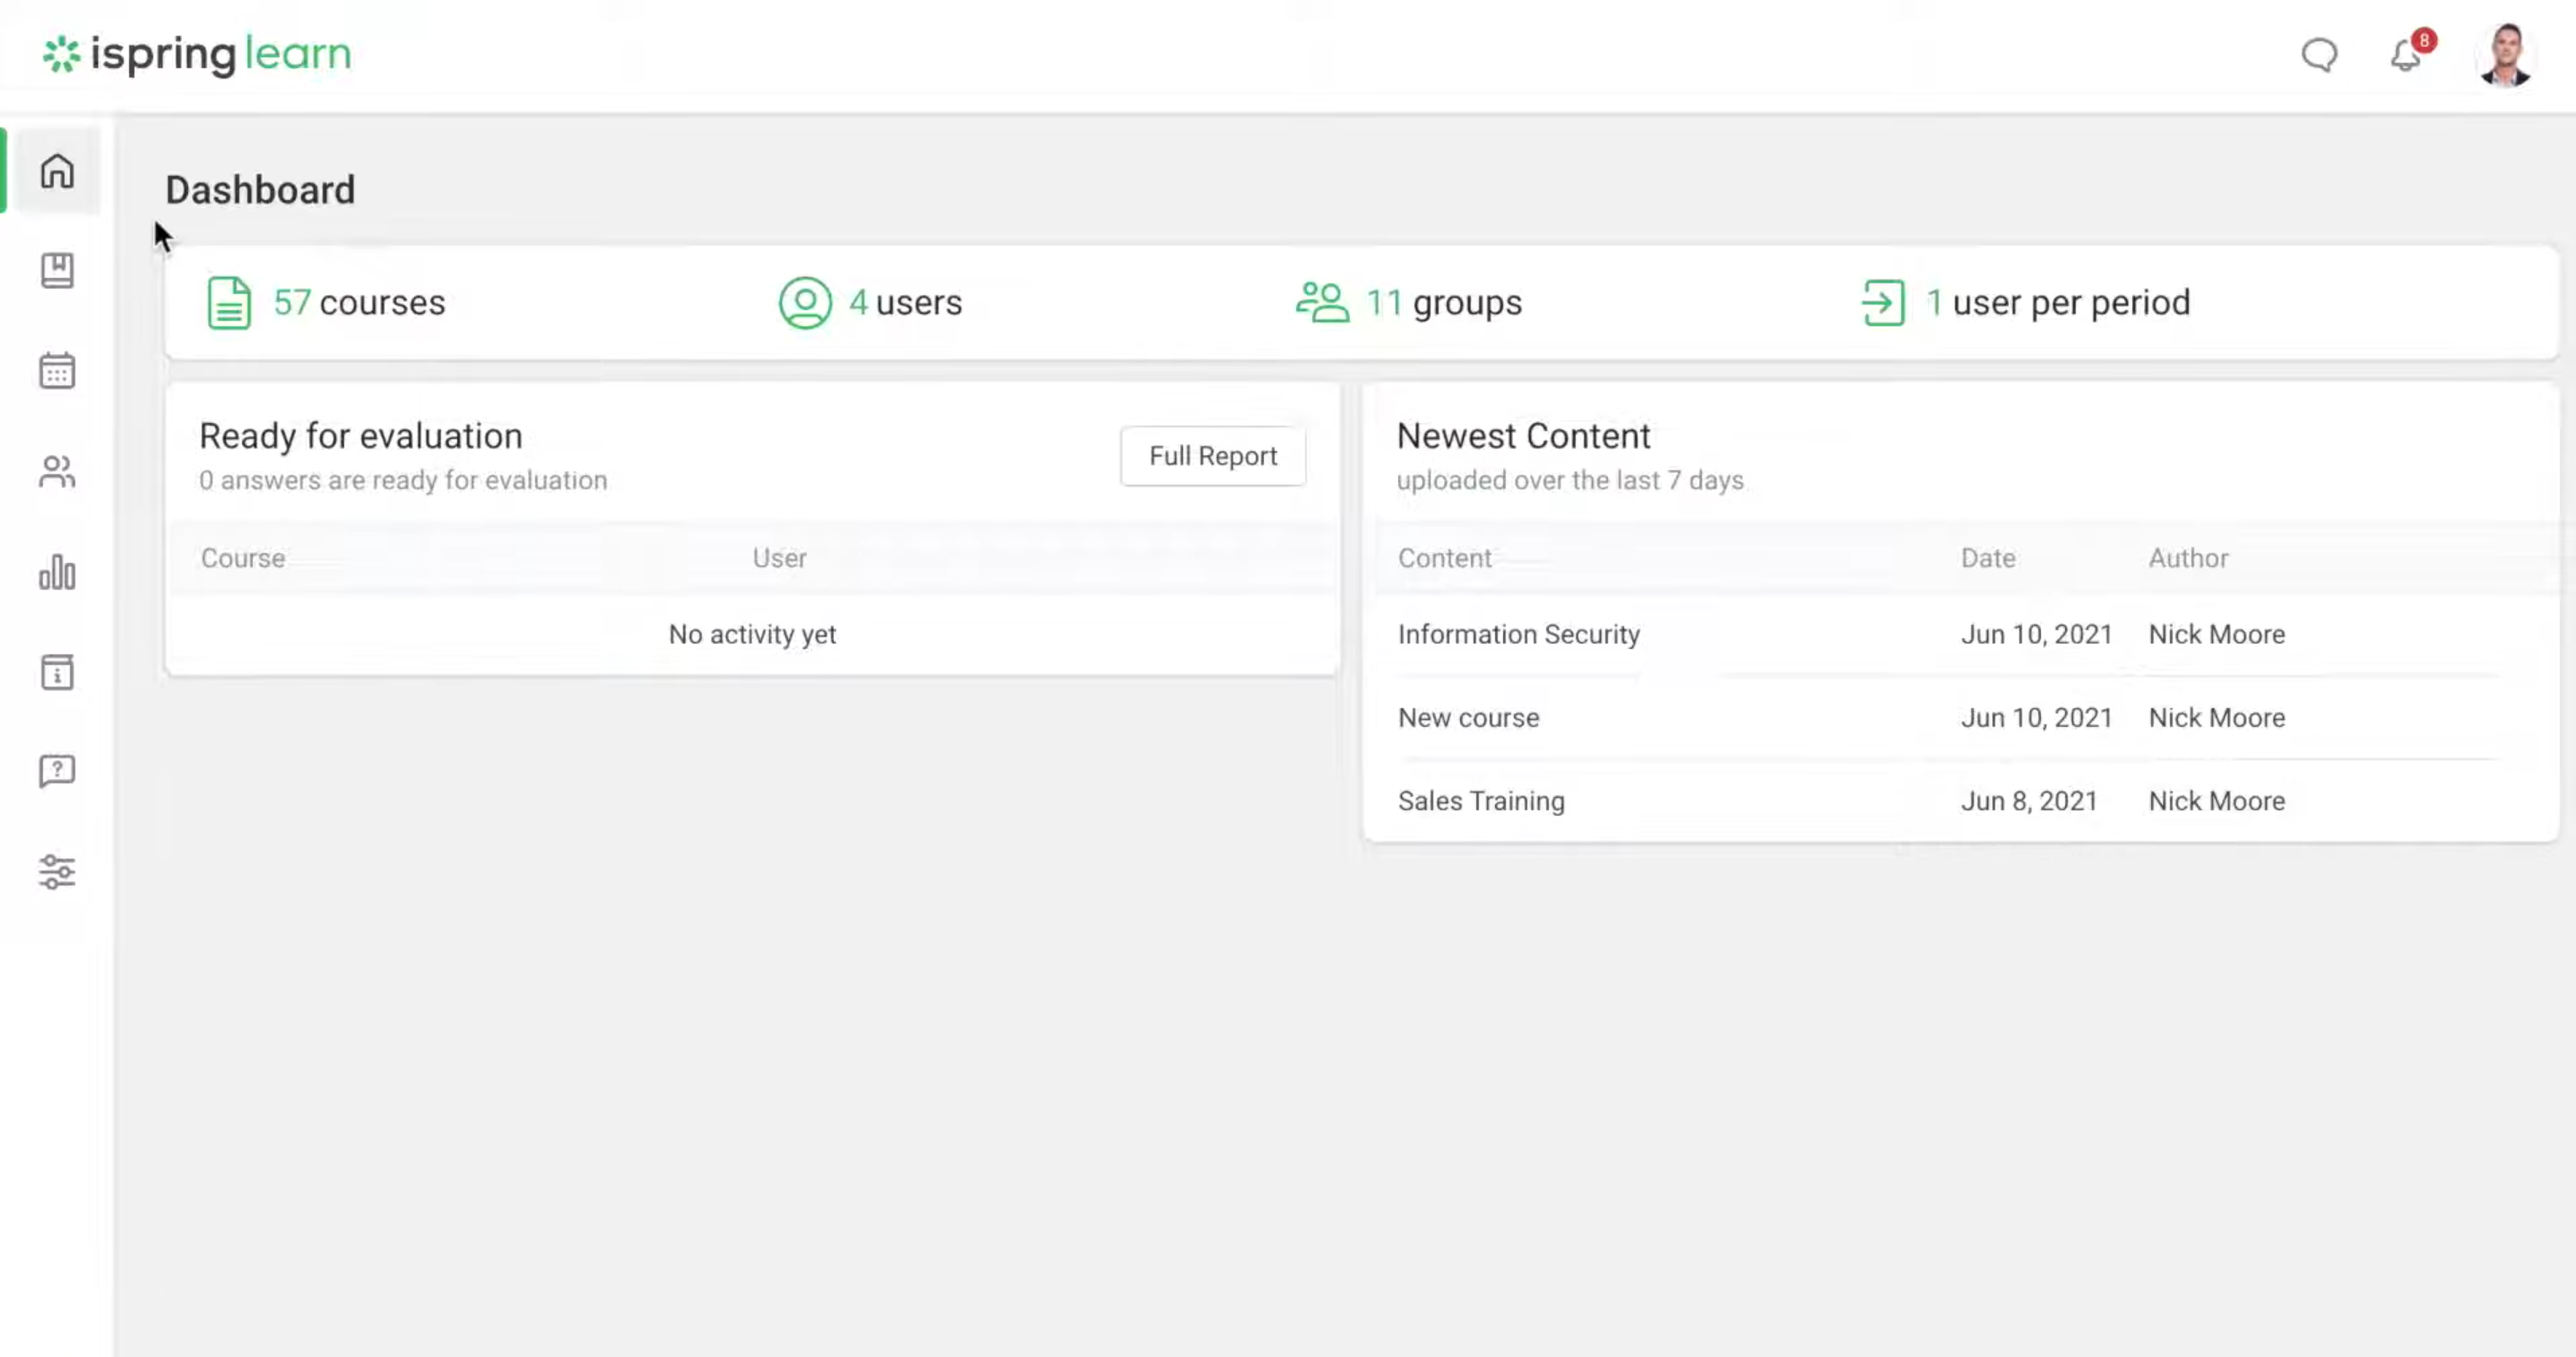Open notifications bell with 8 badge
This screenshot has height=1357, width=2576.
pyautogui.click(x=2406, y=55)
